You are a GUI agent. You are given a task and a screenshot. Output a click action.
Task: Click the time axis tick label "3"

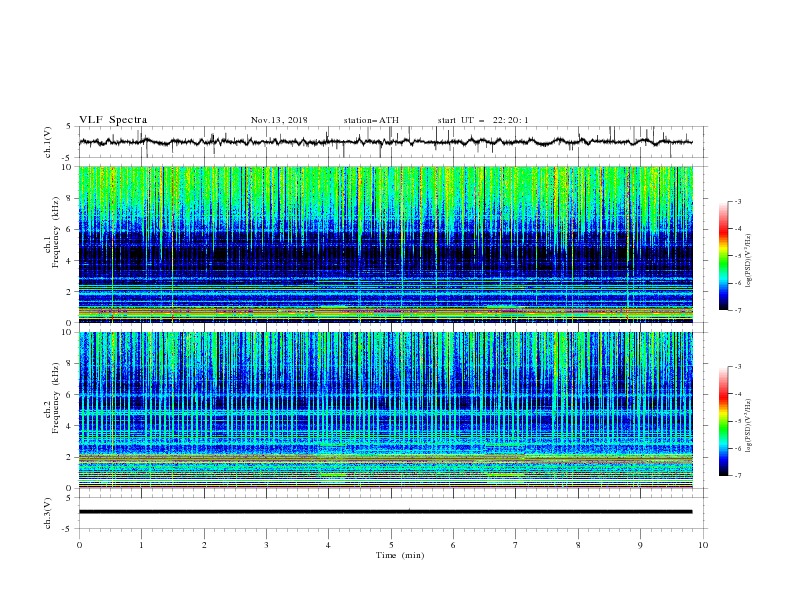click(x=267, y=545)
